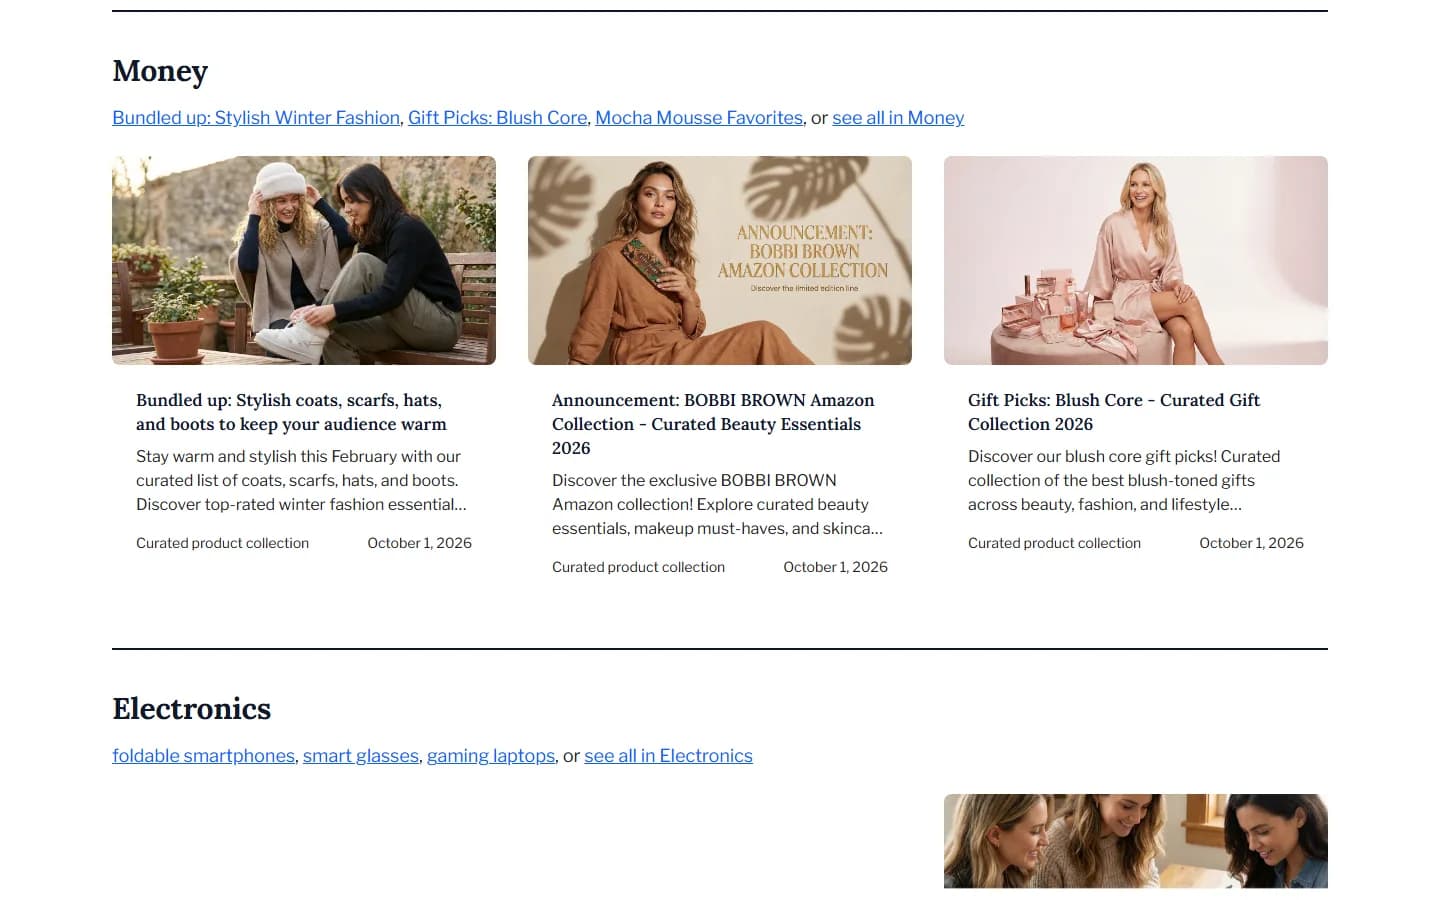The height and width of the screenshot is (900, 1440).
Task: Click the October 1, 2026 date on the winter fashion card
Action: (419, 543)
